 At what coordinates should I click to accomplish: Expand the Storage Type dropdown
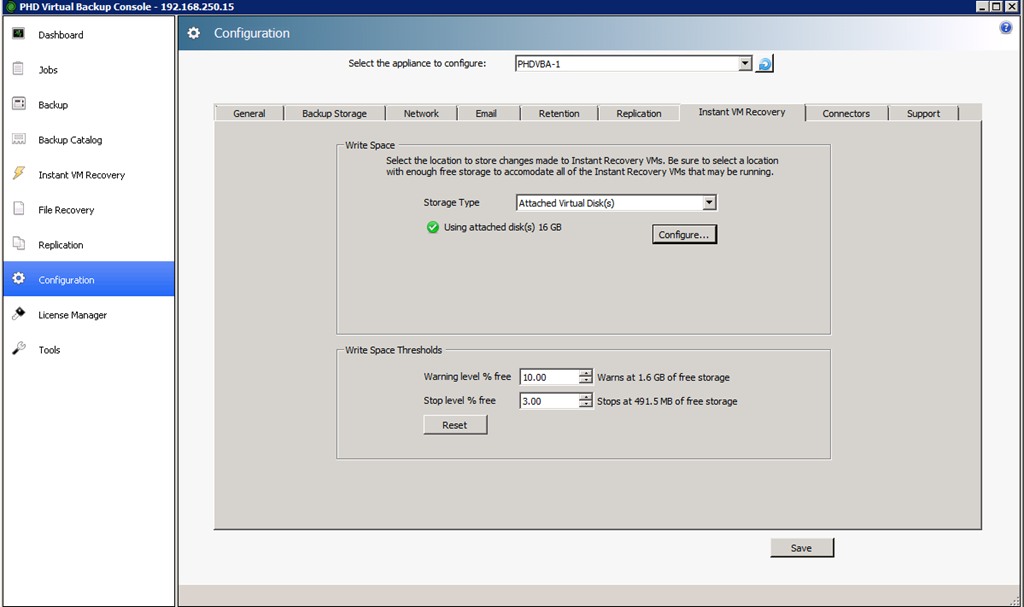[x=709, y=203]
